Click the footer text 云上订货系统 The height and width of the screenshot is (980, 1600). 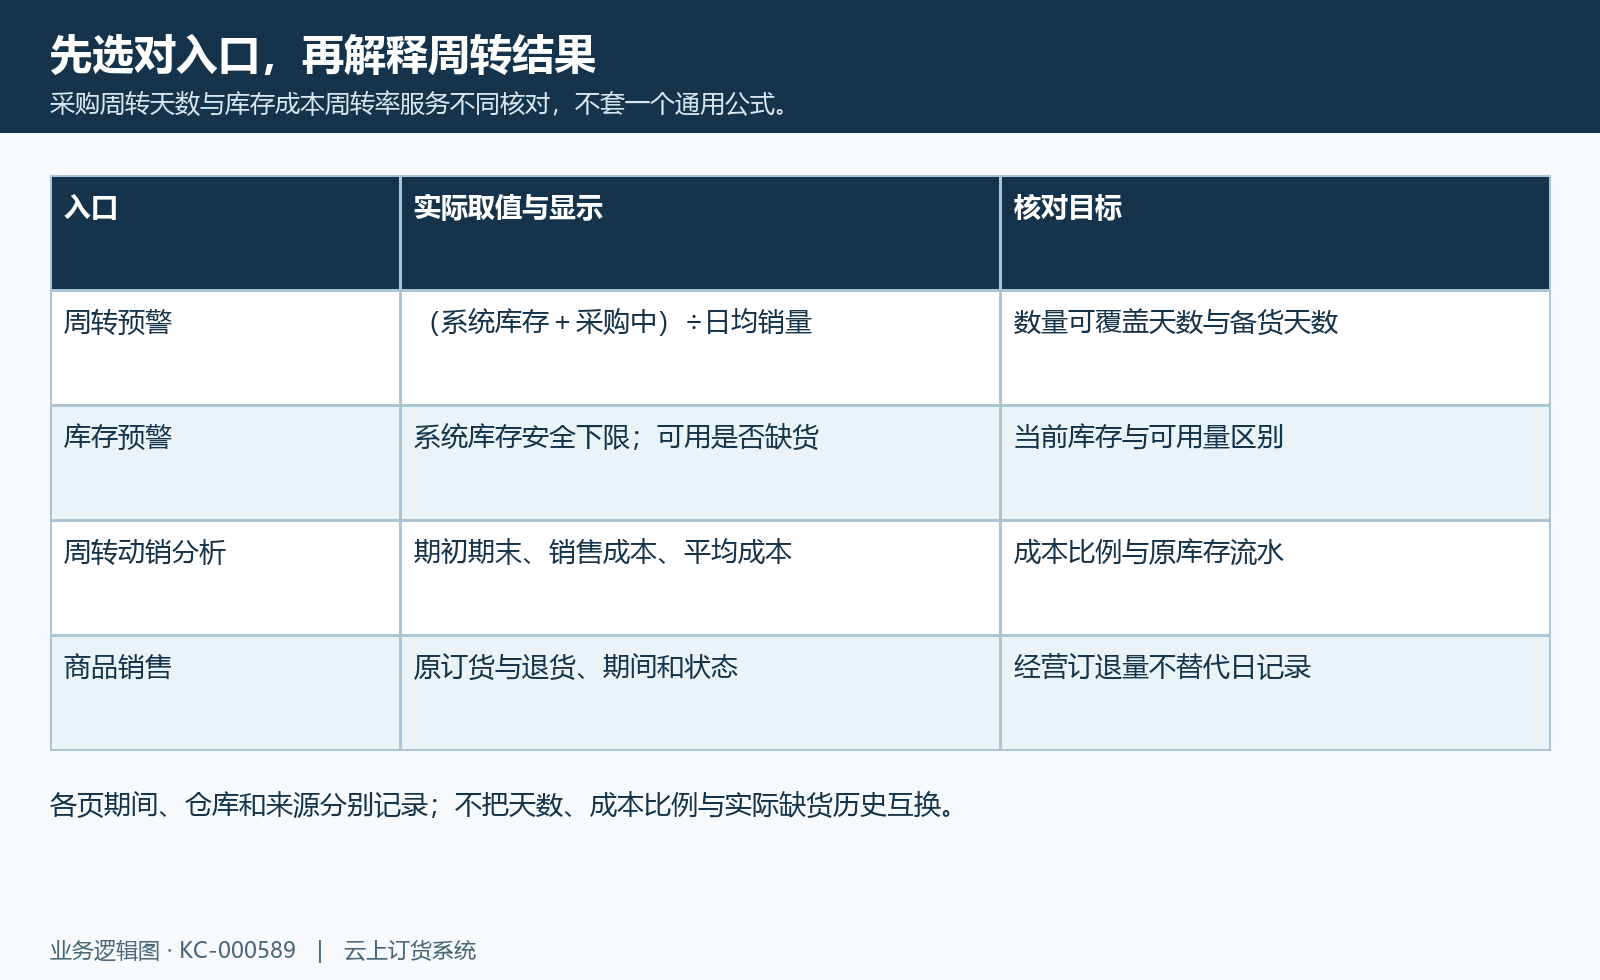point(410,950)
